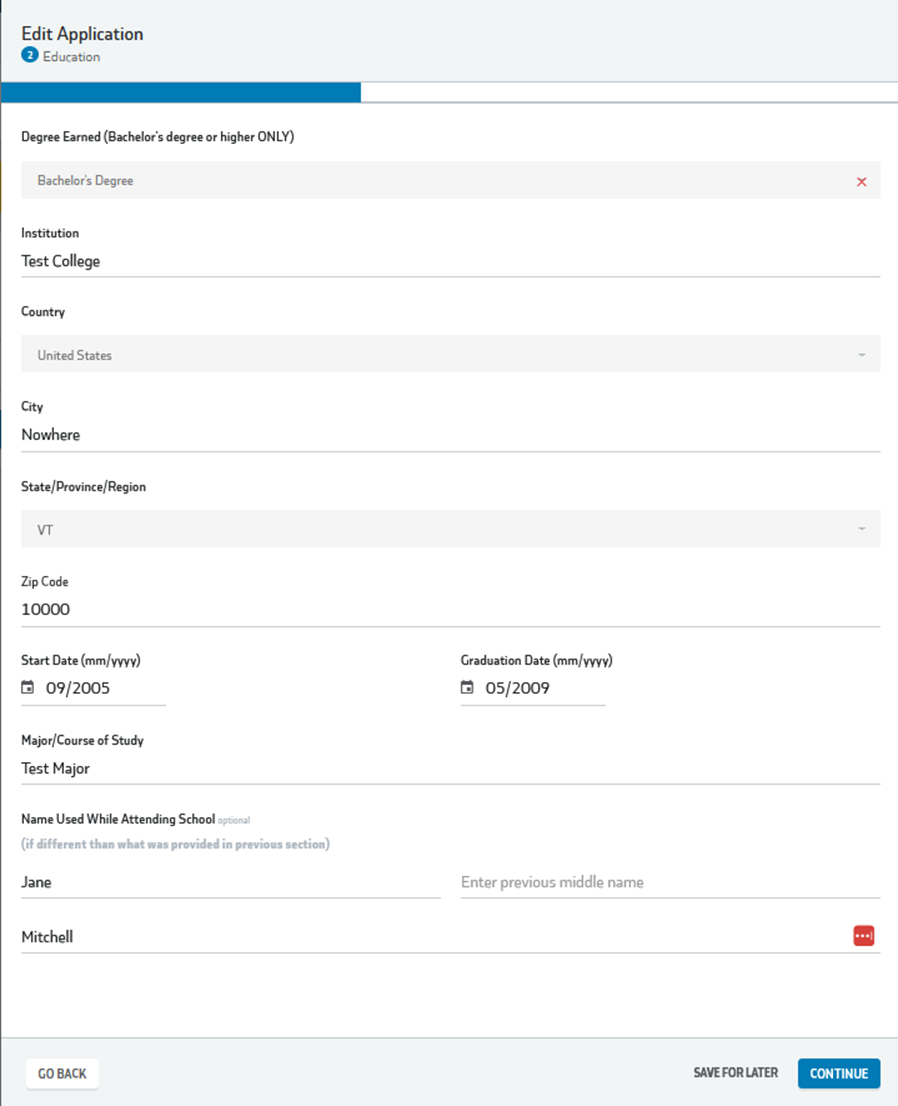Select the Graduation Date text field
Image resolution: width=898 pixels, height=1106 pixels.
point(542,688)
